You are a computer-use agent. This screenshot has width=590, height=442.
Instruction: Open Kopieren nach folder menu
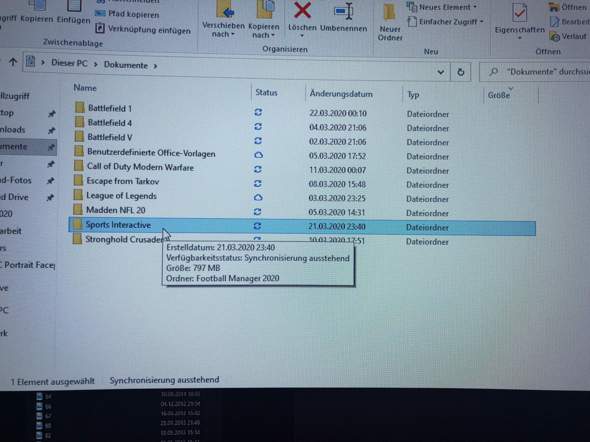click(263, 31)
